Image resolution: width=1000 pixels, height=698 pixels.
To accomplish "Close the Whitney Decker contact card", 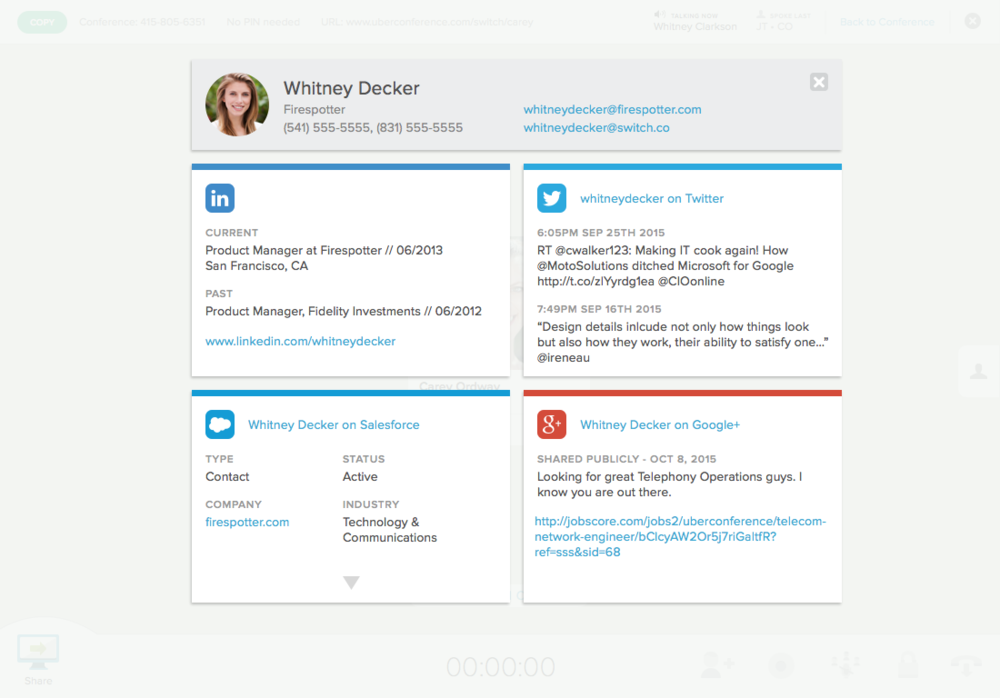I will coord(819,82).
